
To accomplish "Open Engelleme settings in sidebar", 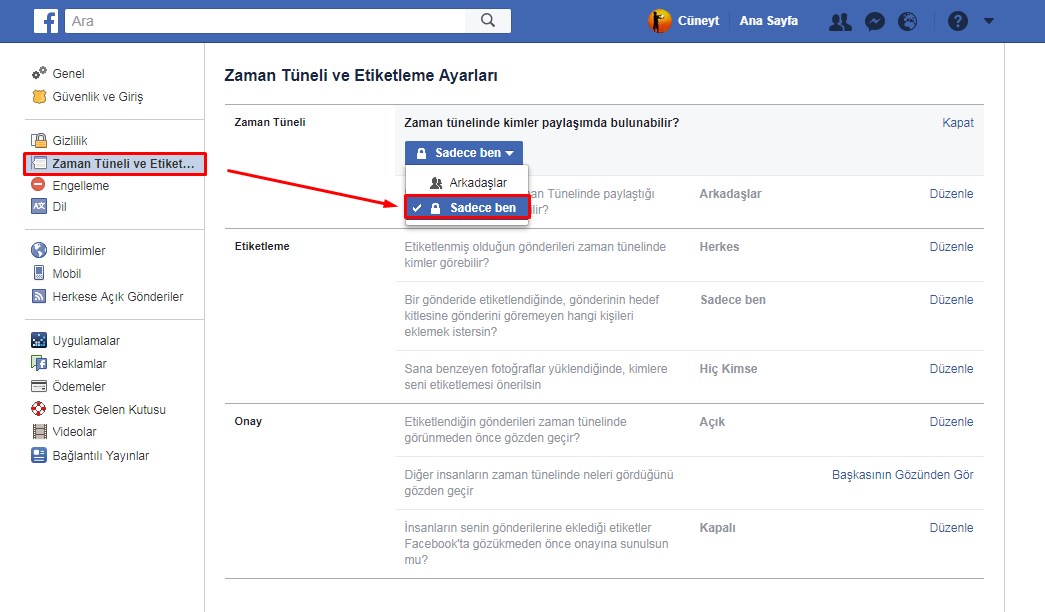I will coord(80,185).
